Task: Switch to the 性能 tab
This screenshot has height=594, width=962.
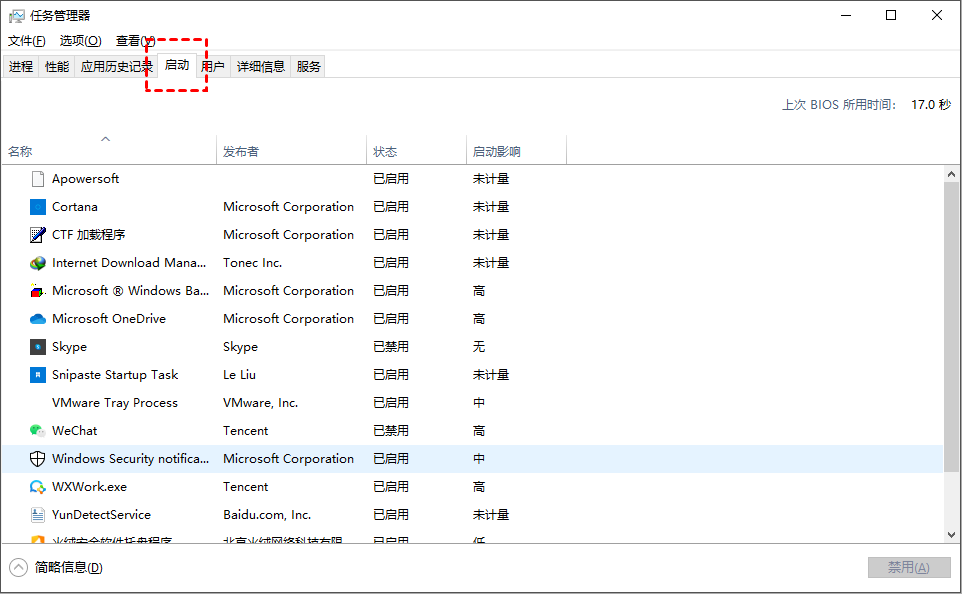Action: coord(57,66)
